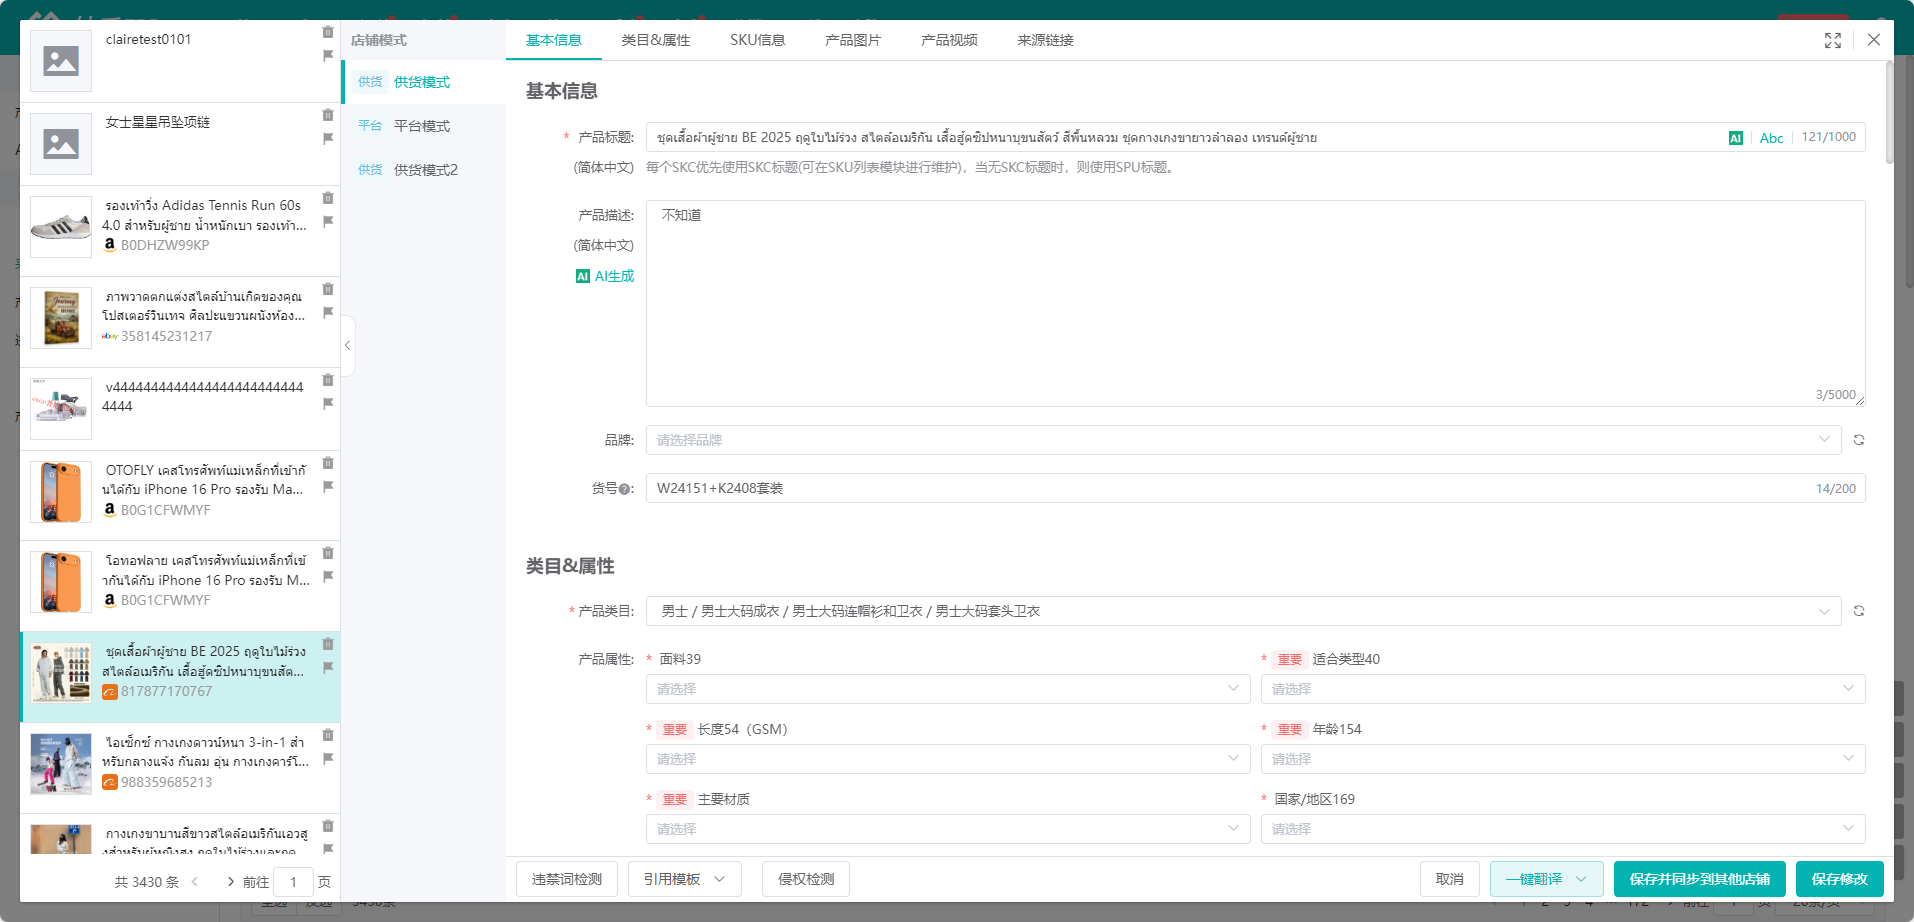Expand the dialog to fullscreen
The height and width of the screenshot is (922, 1914).
pos(1832,40)
